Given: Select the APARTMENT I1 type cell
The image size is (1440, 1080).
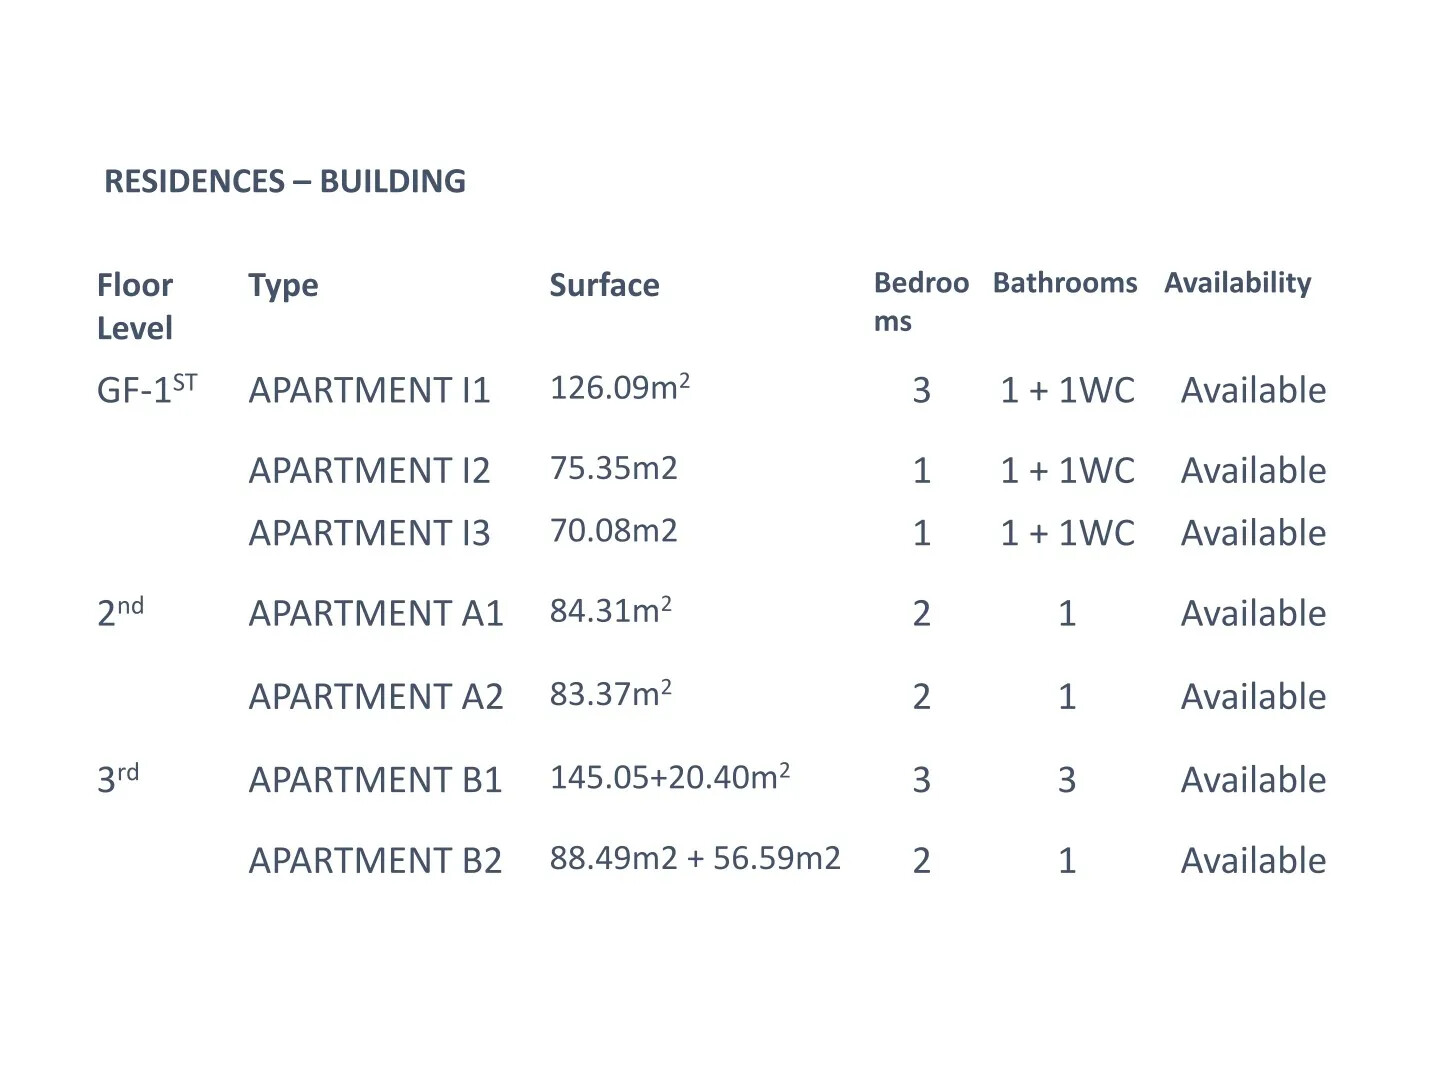Looking at the screenshot, I should click(369, 390).
